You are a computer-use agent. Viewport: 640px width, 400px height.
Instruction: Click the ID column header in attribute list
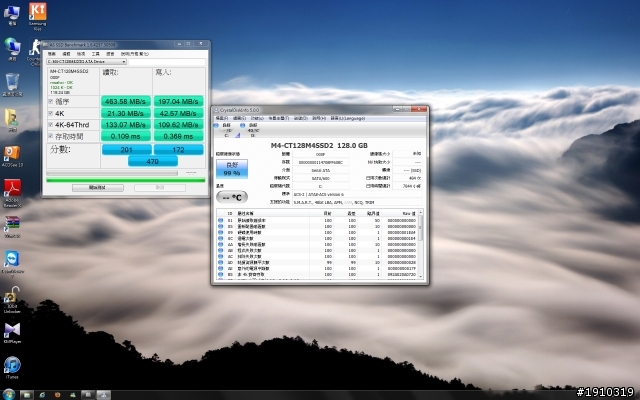click(x=230, y=213)
